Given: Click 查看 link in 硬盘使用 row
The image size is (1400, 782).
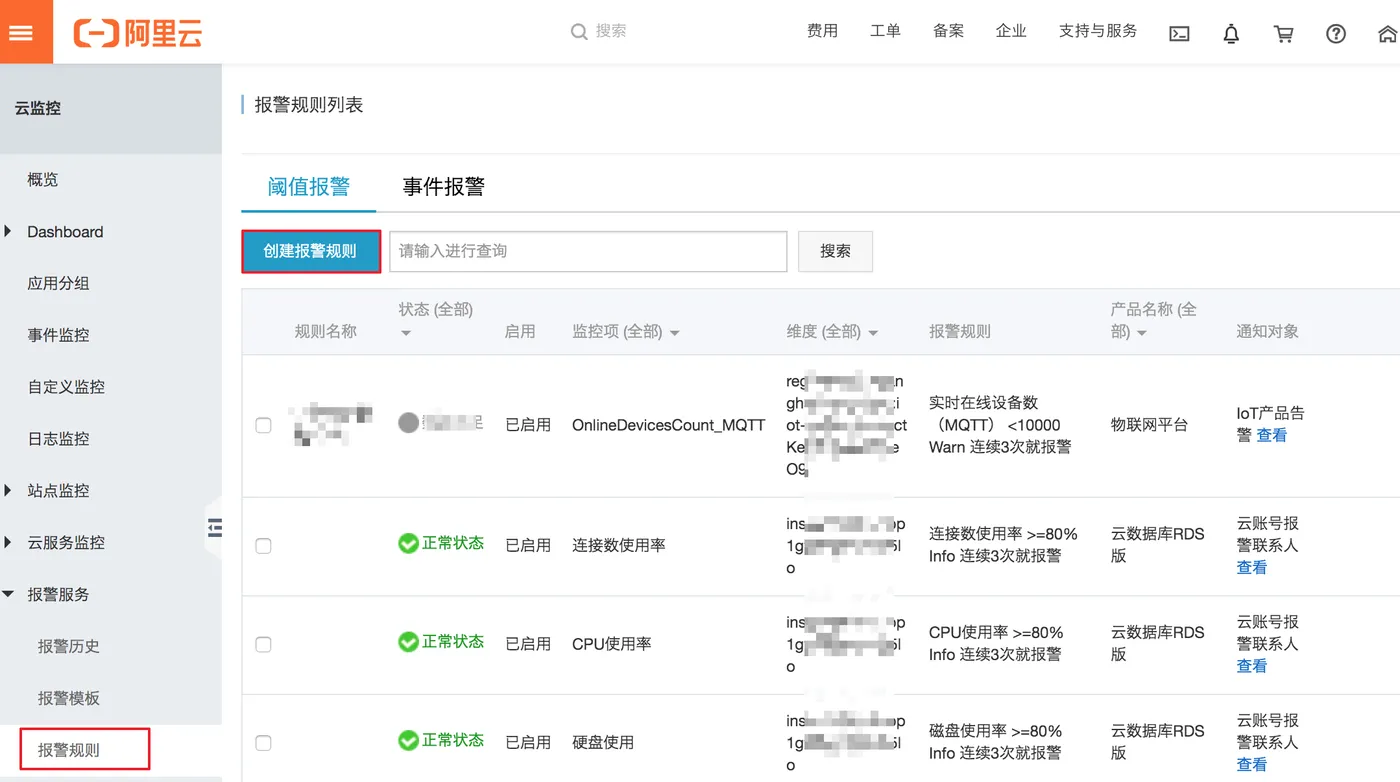Looking at the screenshot, I should (x=1252, y=765).
